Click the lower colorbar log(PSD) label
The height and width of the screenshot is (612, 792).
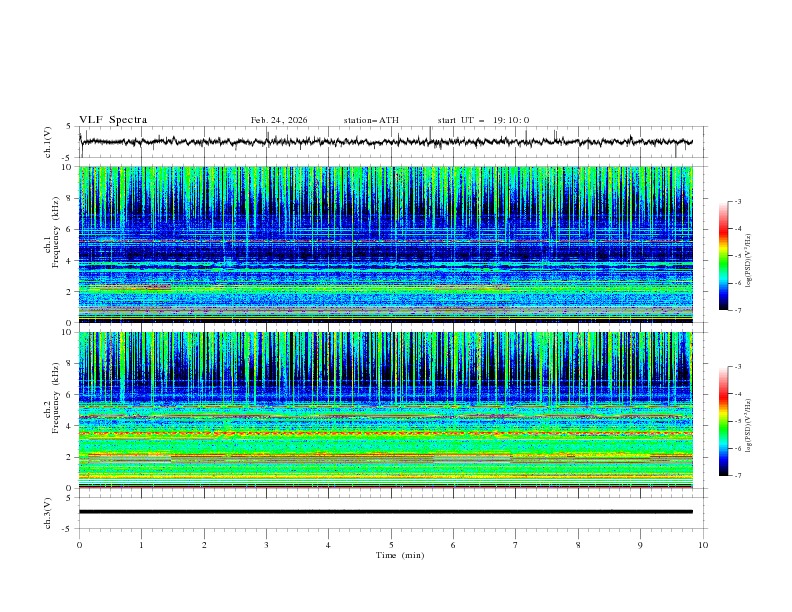click(748, 426)
